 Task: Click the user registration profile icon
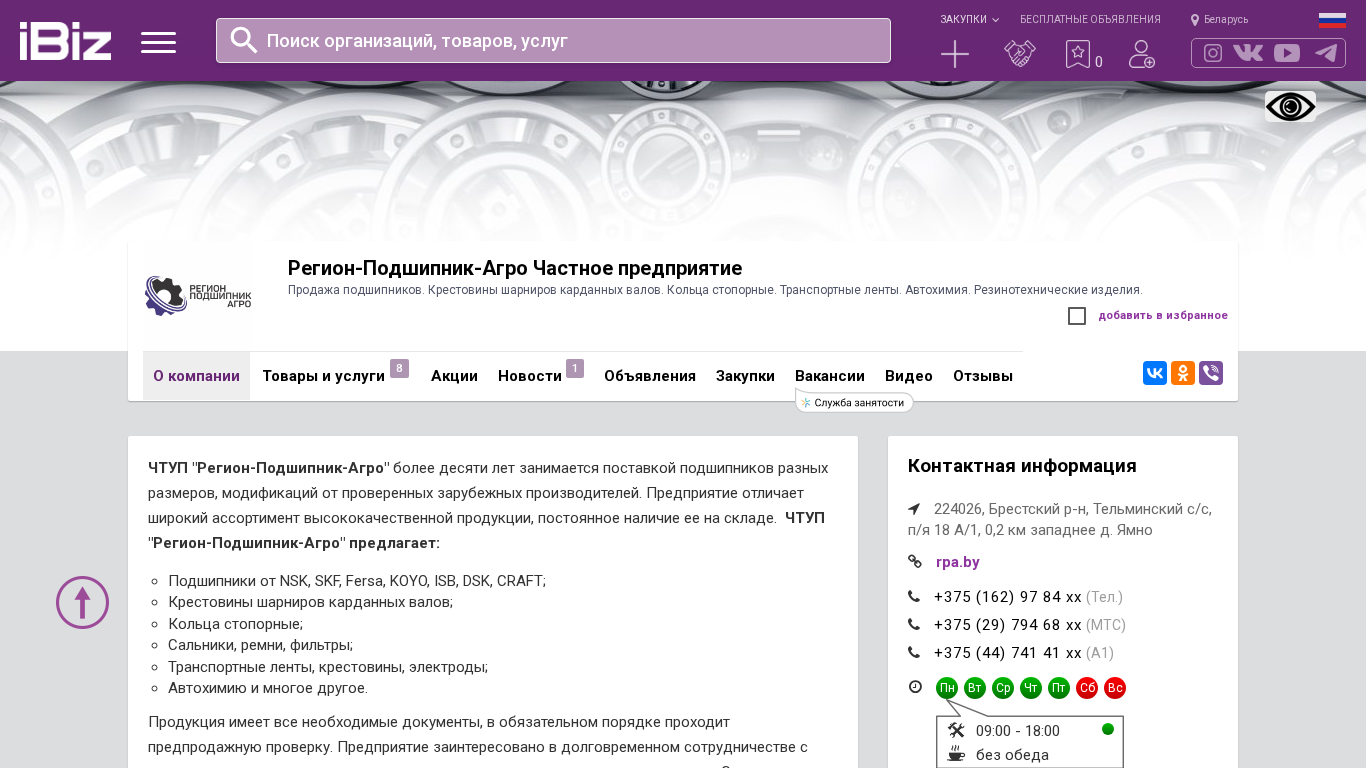(x=1141, y=54)
